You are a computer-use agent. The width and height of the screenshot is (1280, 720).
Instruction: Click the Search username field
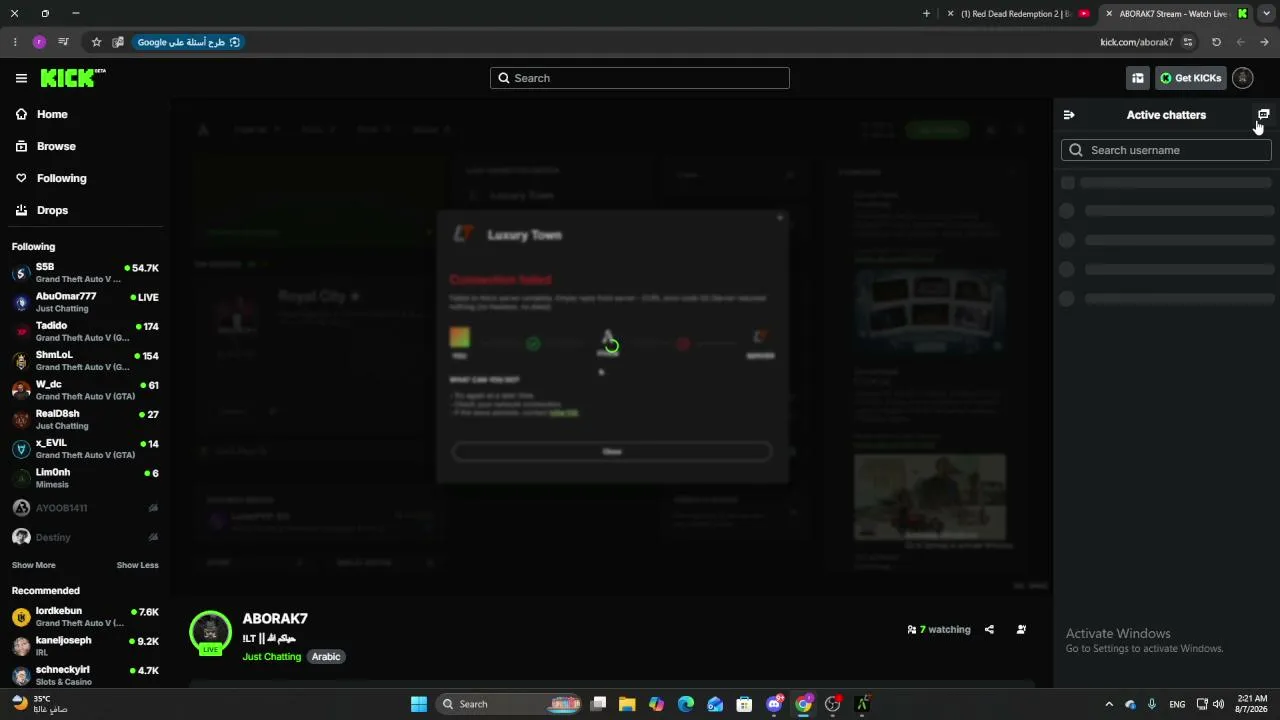[1166, 150]
